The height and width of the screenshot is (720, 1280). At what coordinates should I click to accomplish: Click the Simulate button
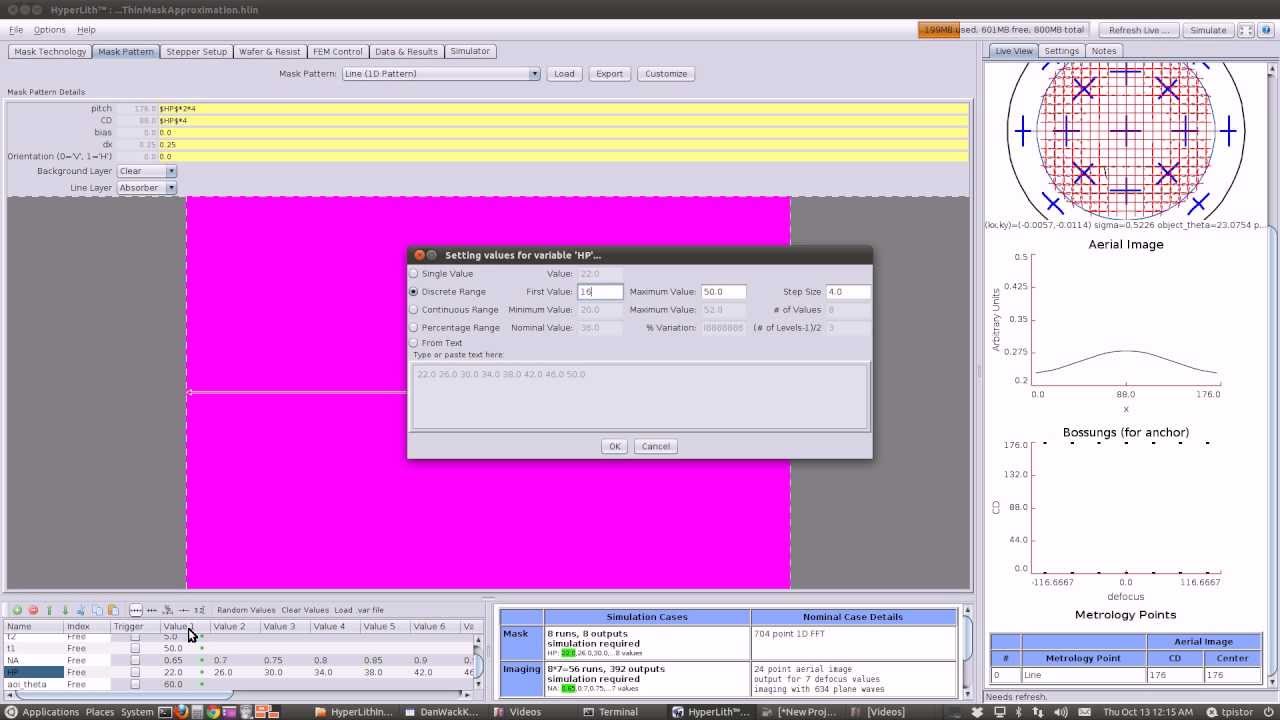coord(1208,30)
